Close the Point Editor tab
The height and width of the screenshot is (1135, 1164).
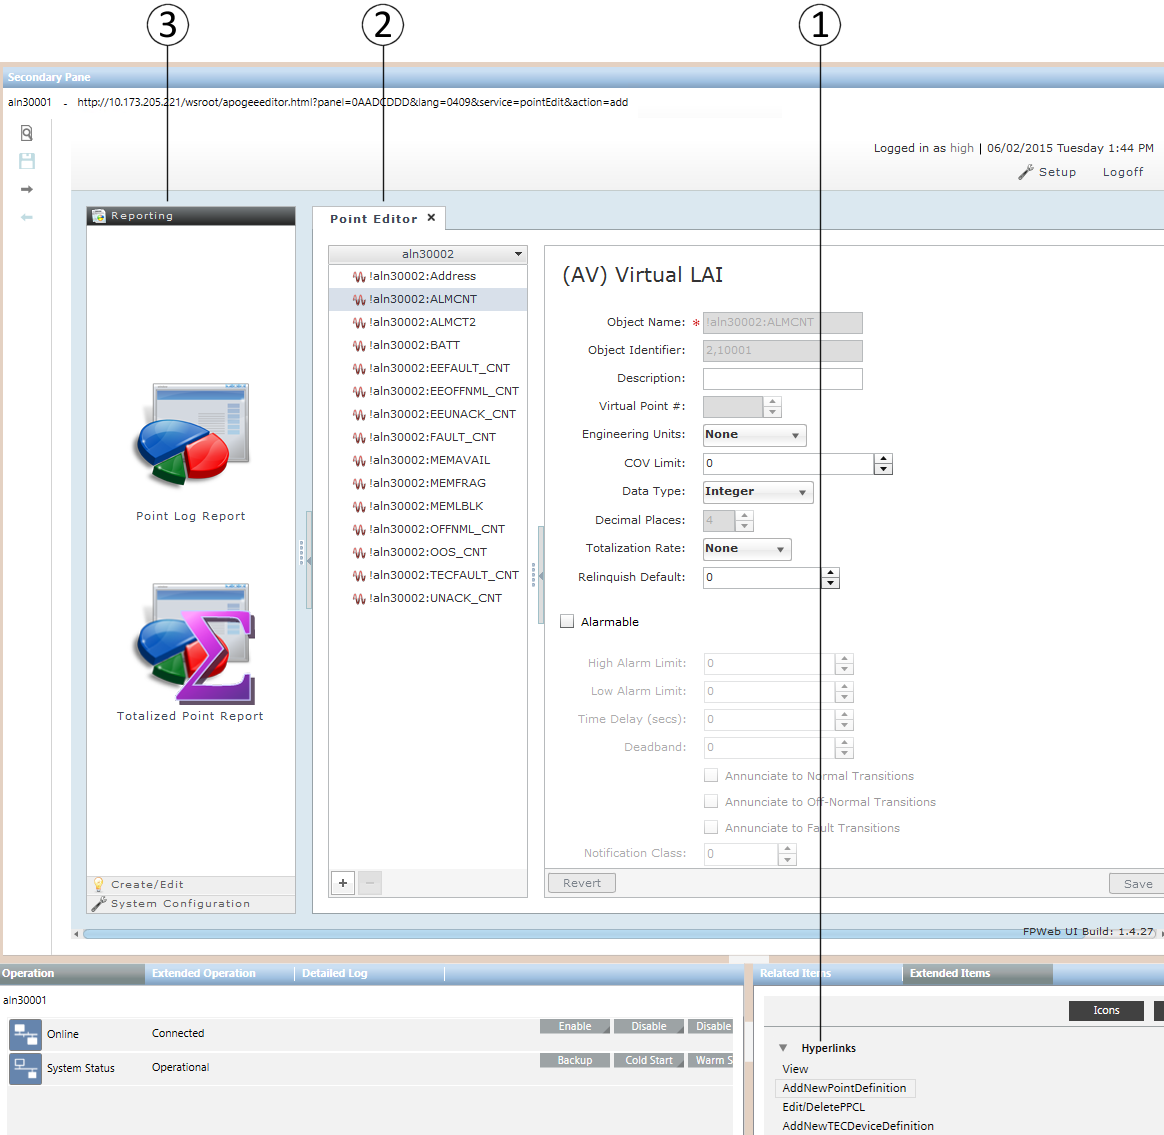click(431, 218)
